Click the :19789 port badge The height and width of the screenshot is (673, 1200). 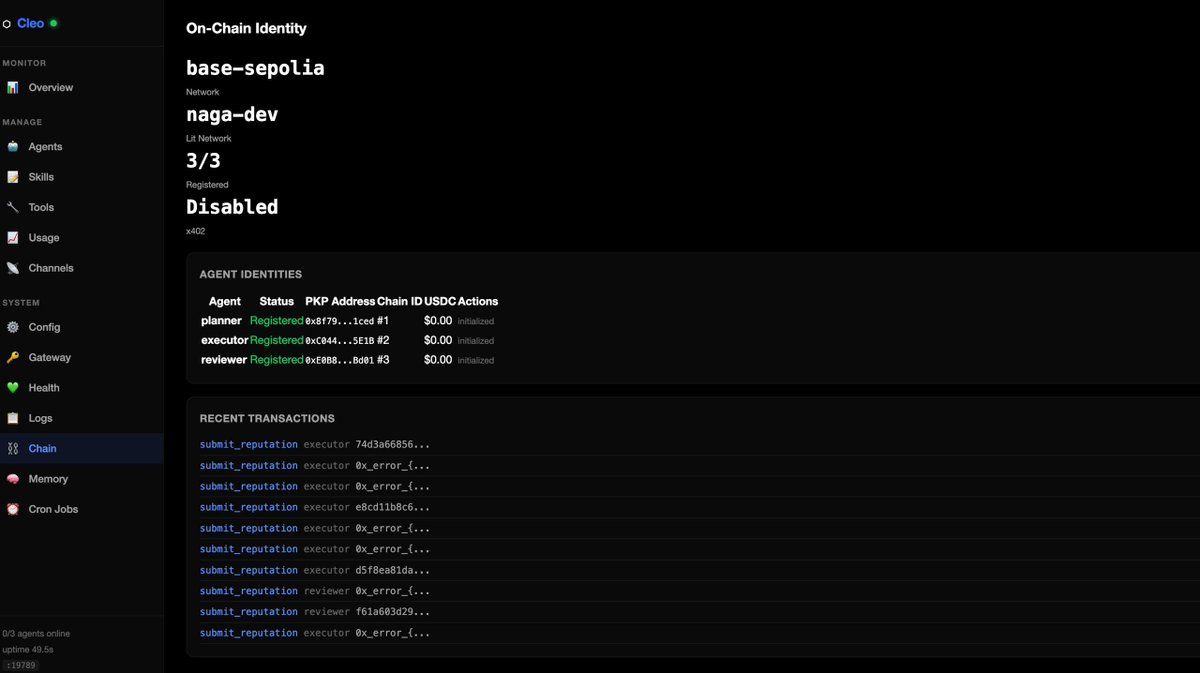point(20,664)
